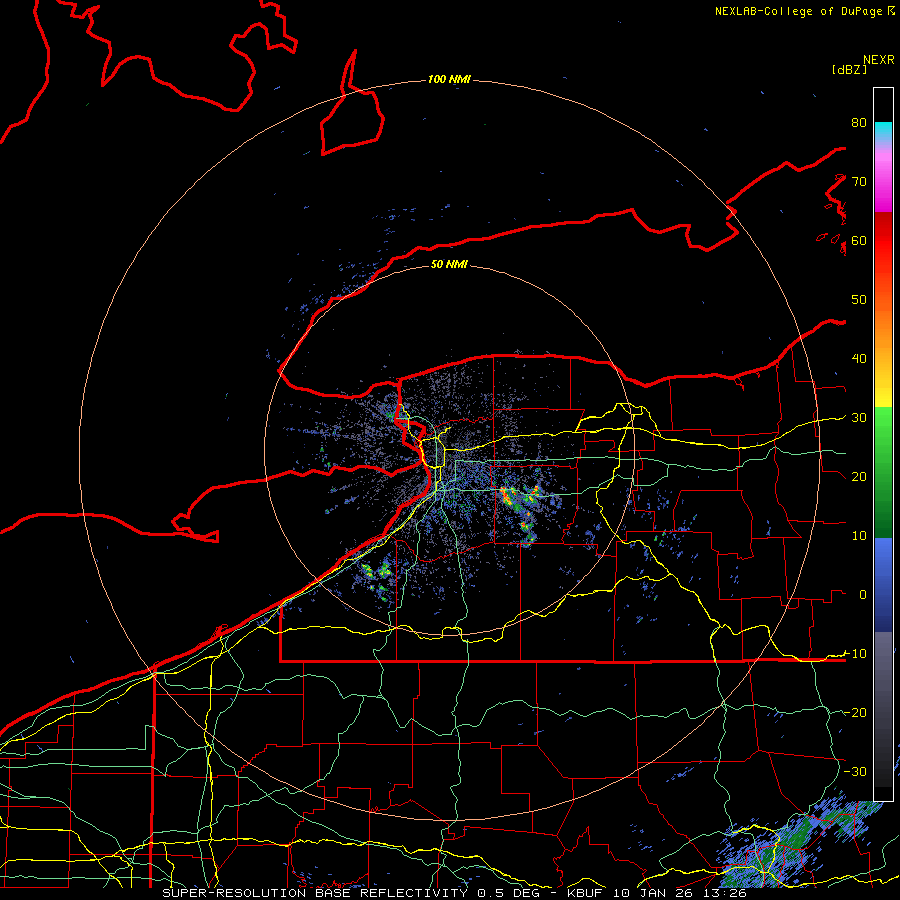This screenshot has height=900, width=900.
Task: Click the -30 dBZ value on legend
Action: (855, 771)
